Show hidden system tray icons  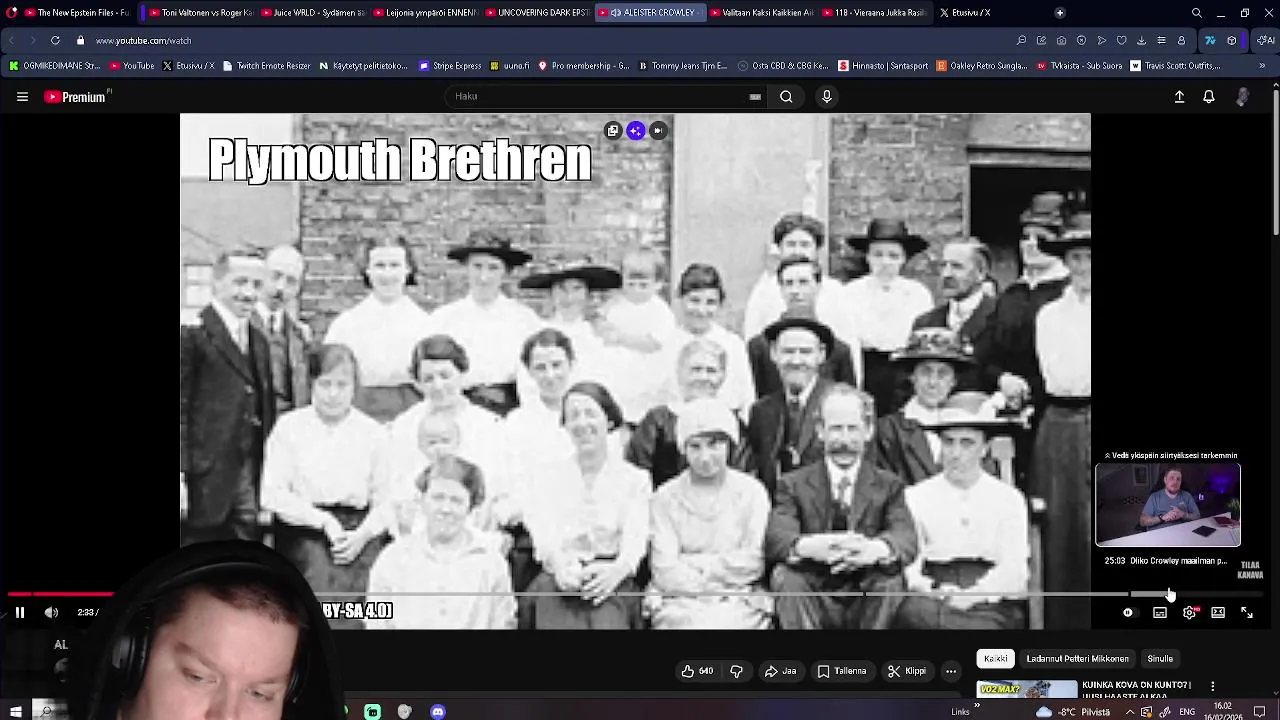pos(1129,712)
